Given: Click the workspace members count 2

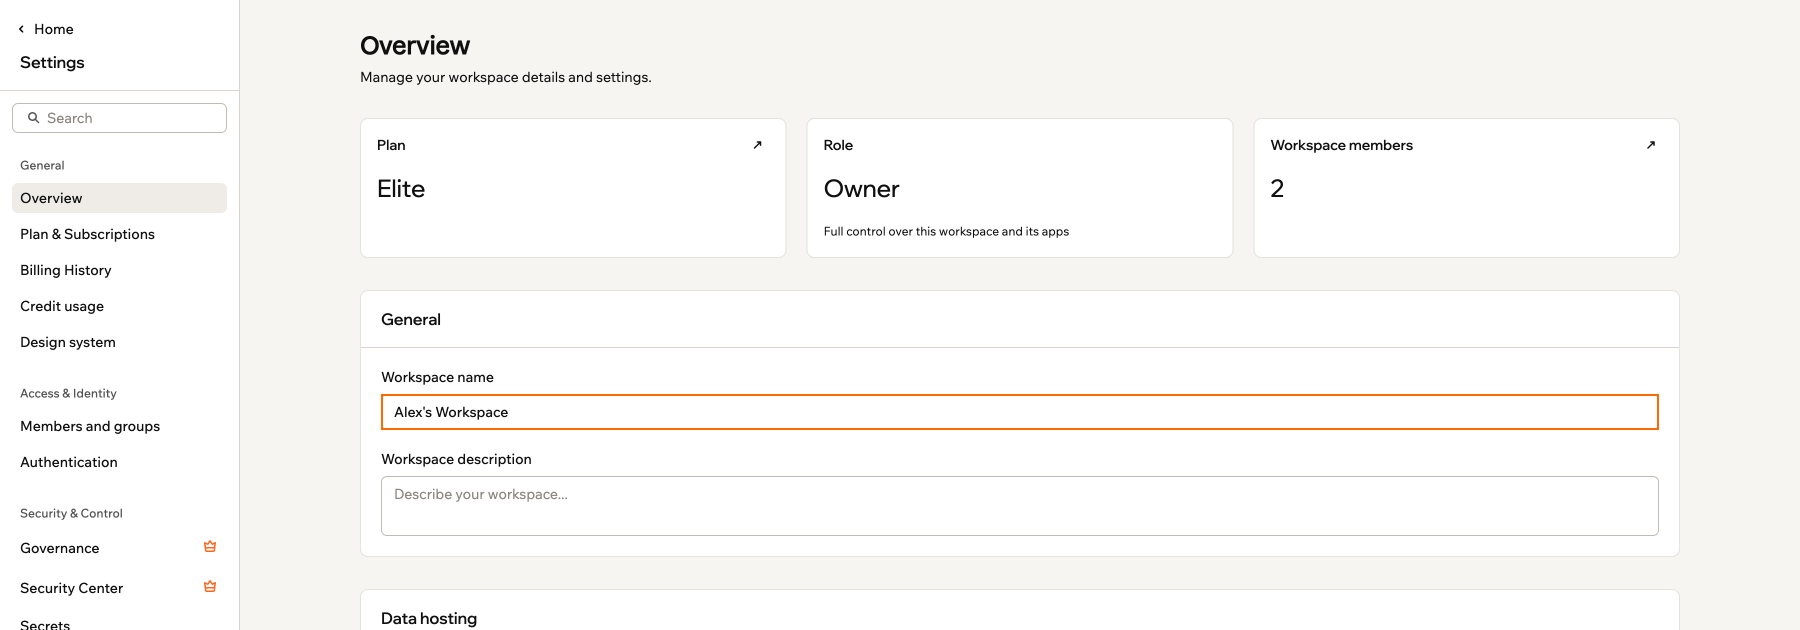Looking at the screenshot, I should pos(1277,189).
